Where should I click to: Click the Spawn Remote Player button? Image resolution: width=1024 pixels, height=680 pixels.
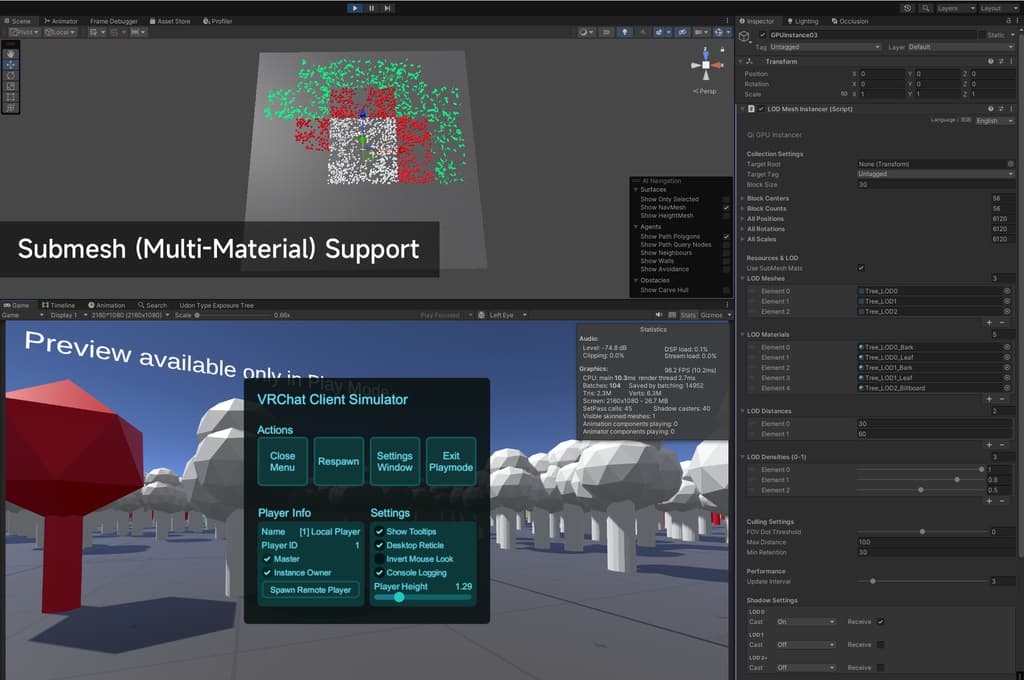point(311,590)
